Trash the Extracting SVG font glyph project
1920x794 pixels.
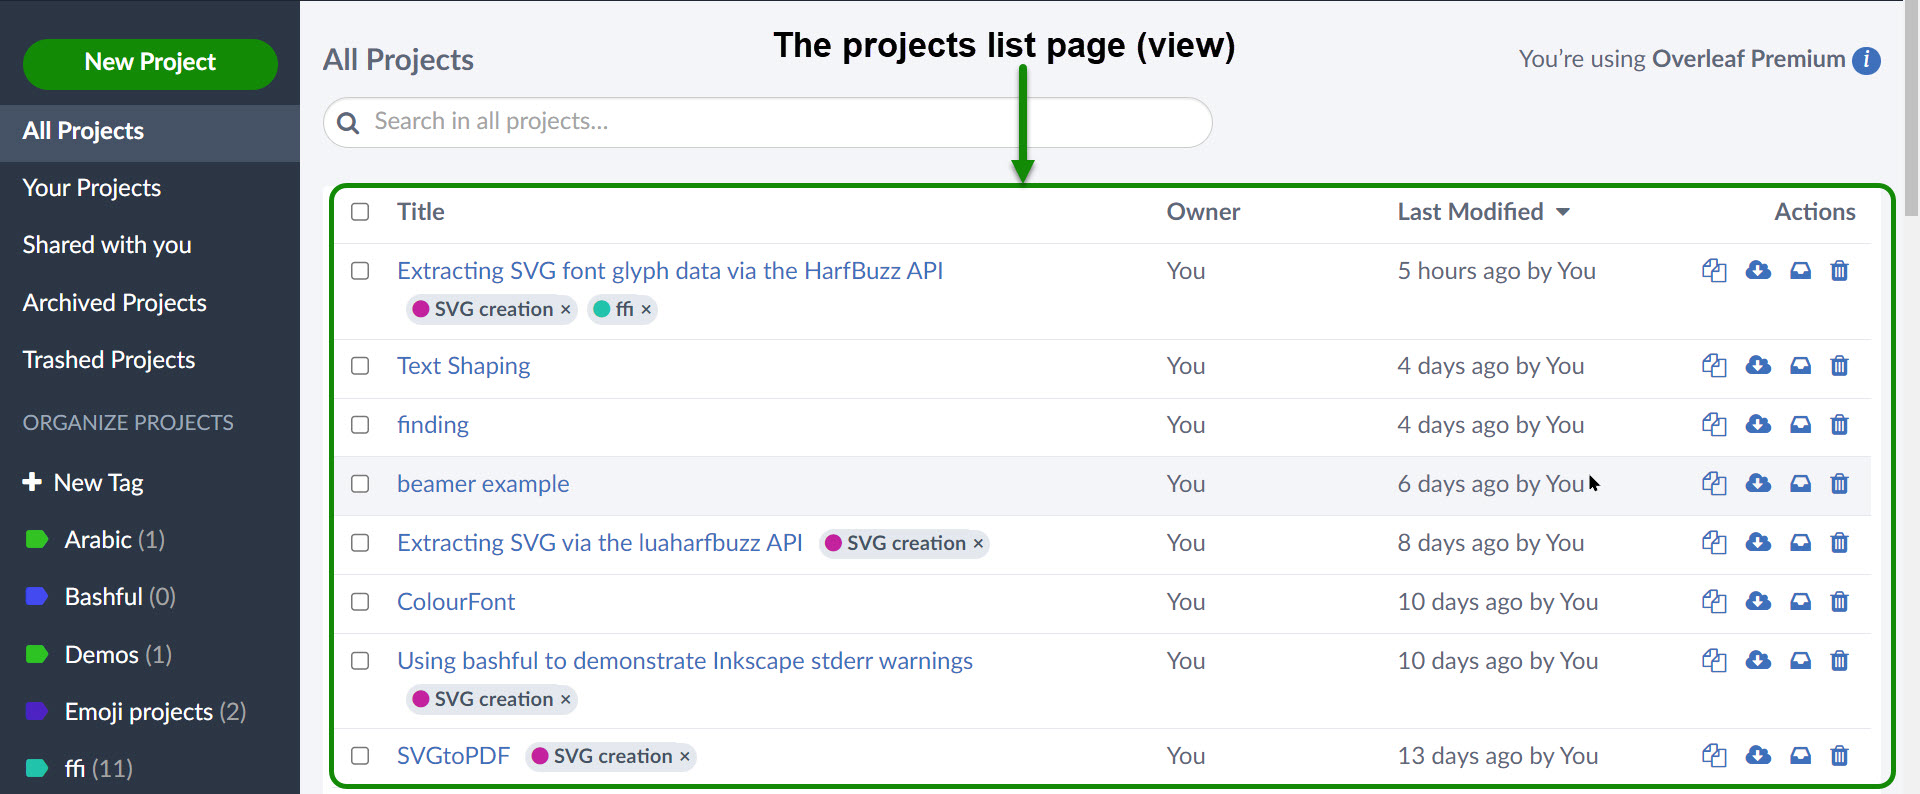pos(1839,271)
